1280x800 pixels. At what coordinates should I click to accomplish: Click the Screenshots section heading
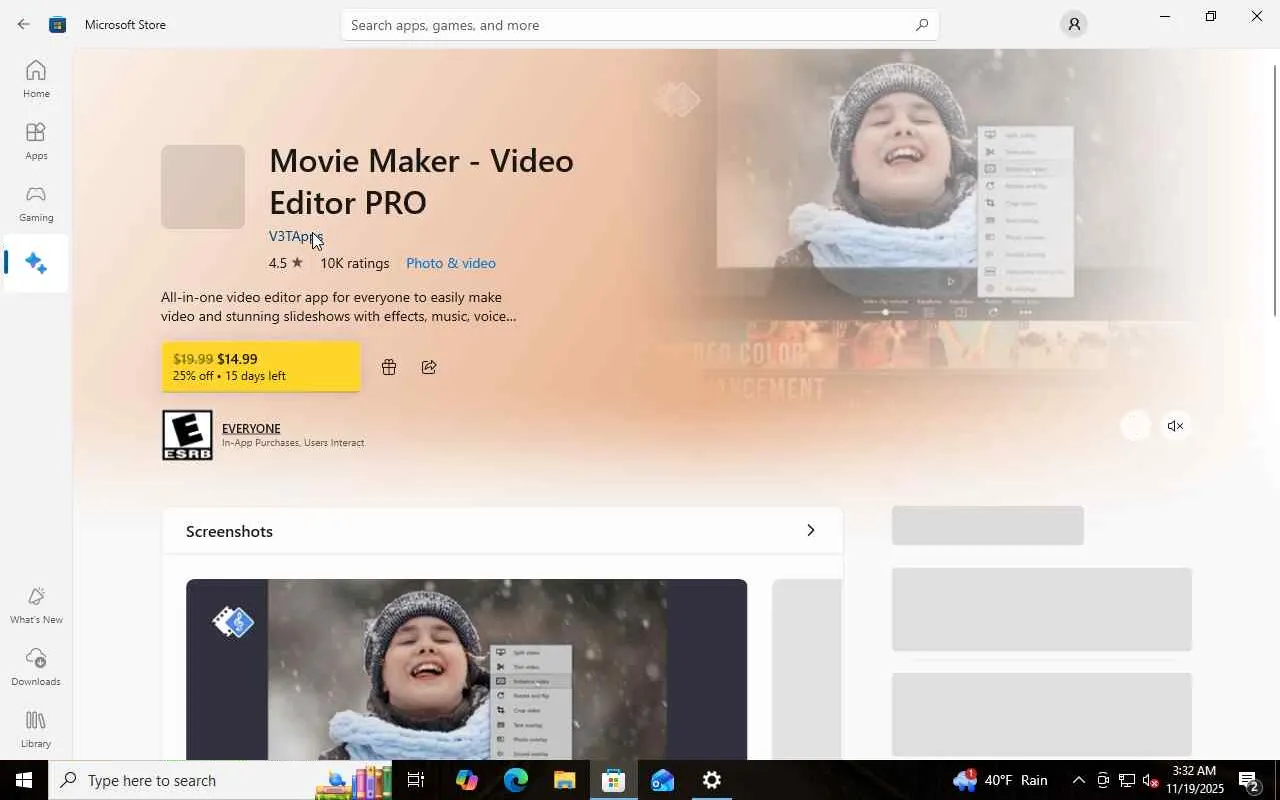coord(229,531)
